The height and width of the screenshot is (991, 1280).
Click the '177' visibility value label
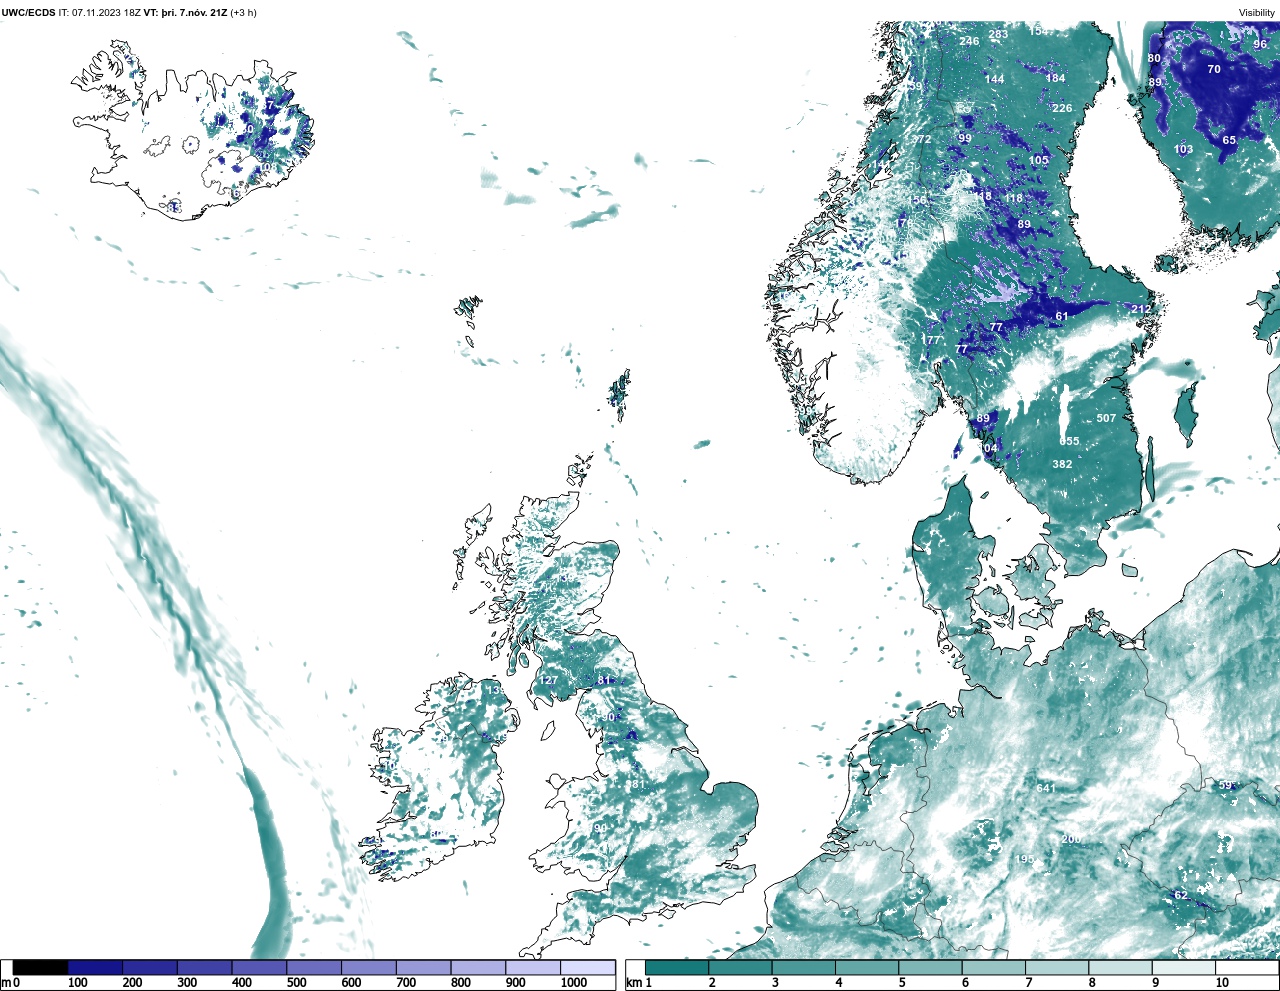point(931,340)
